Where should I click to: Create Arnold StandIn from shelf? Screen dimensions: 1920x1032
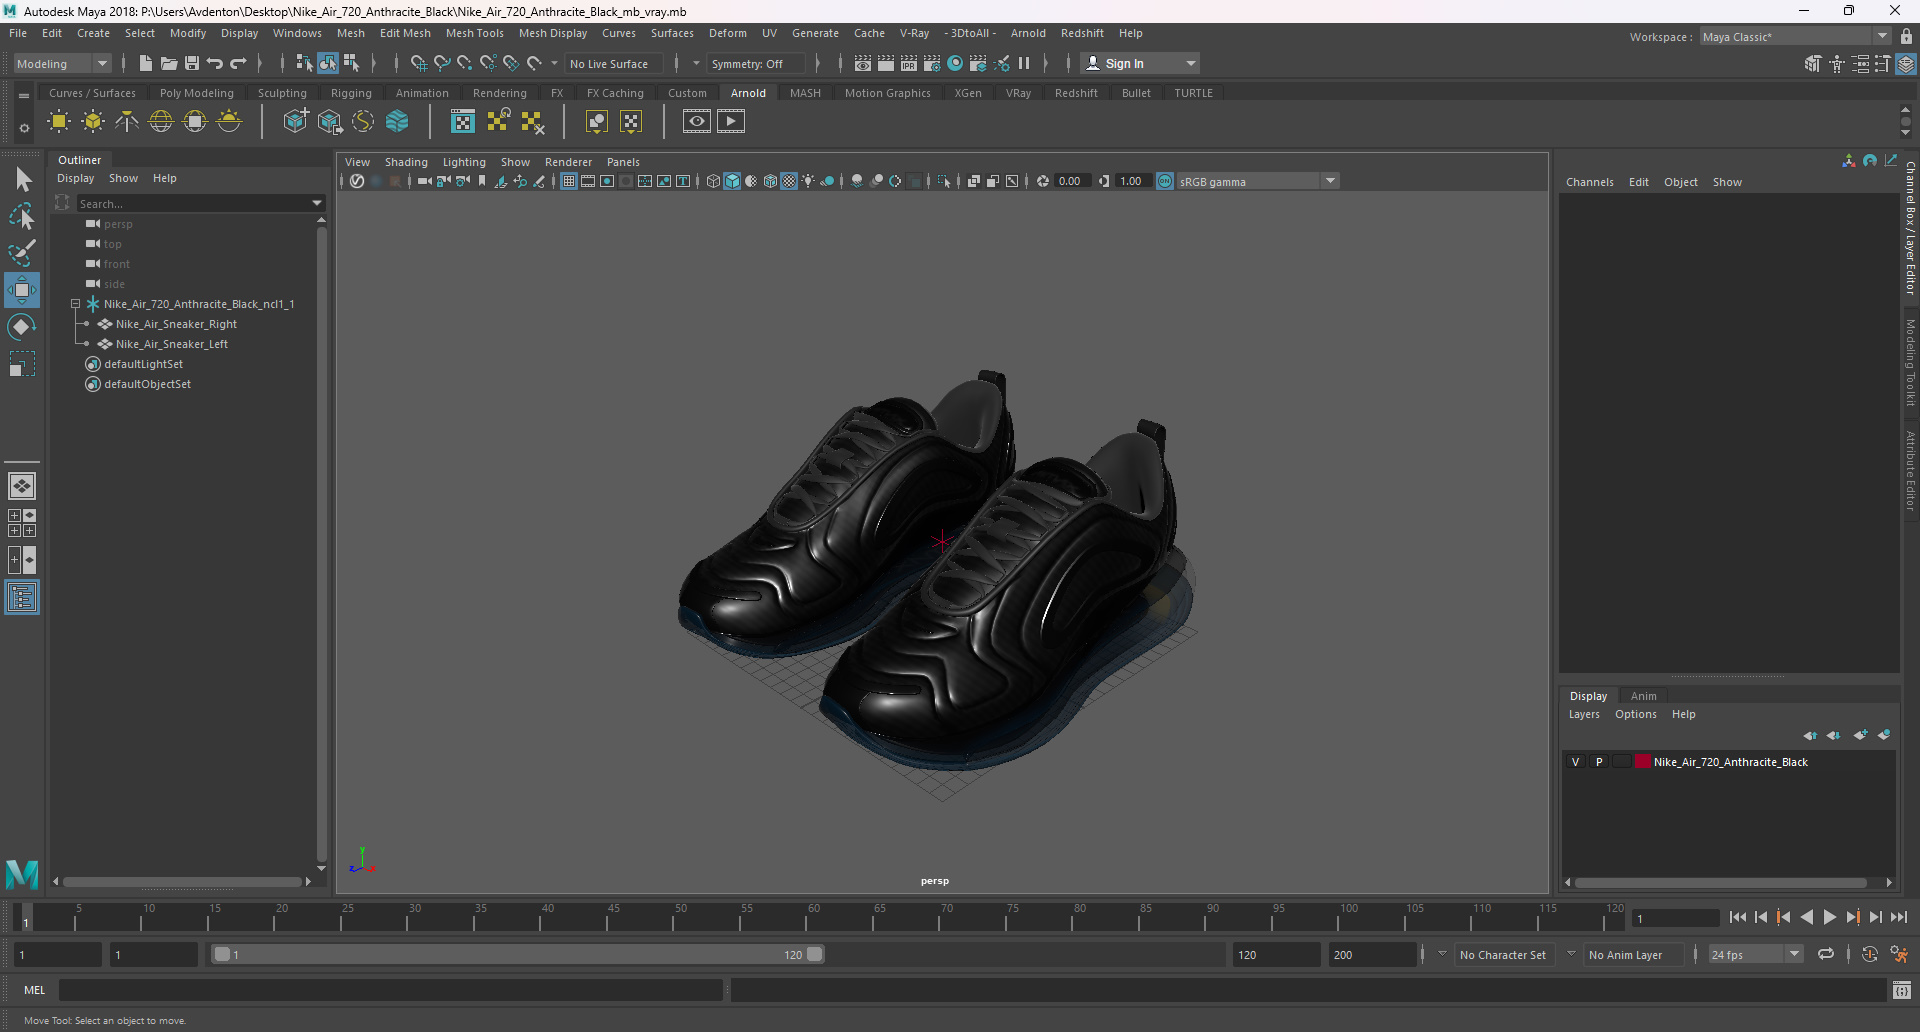coord(295,122)
